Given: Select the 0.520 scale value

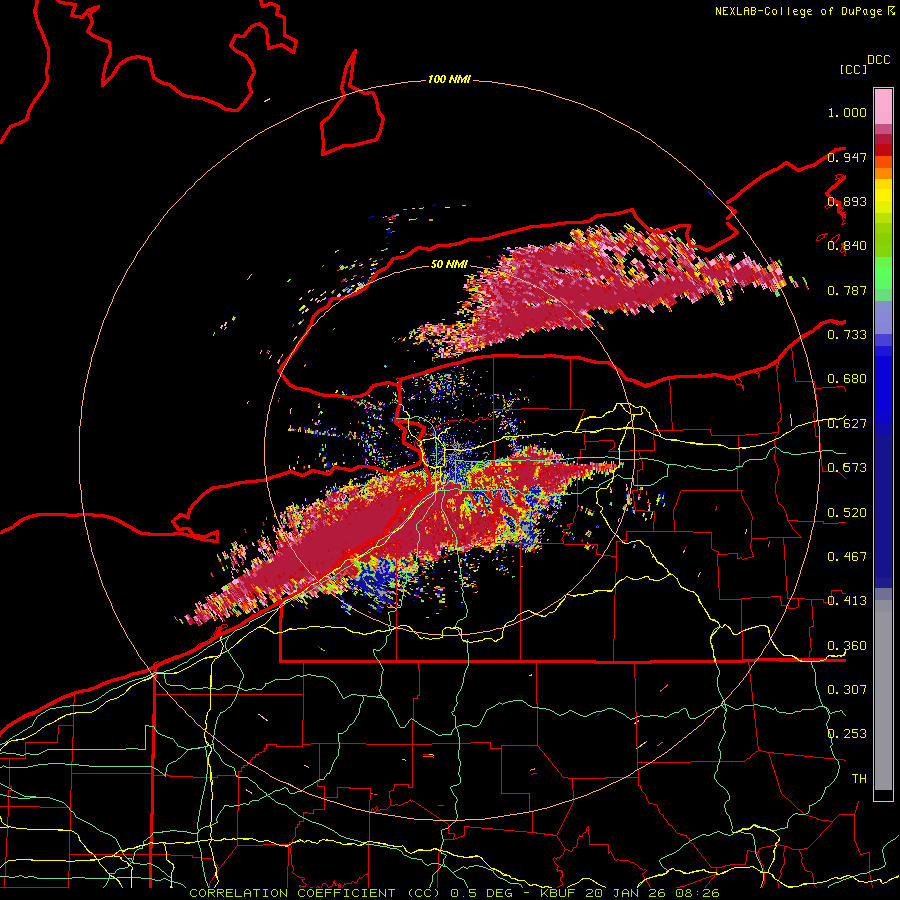Looking at the screenshot, I should pos(847,512).
